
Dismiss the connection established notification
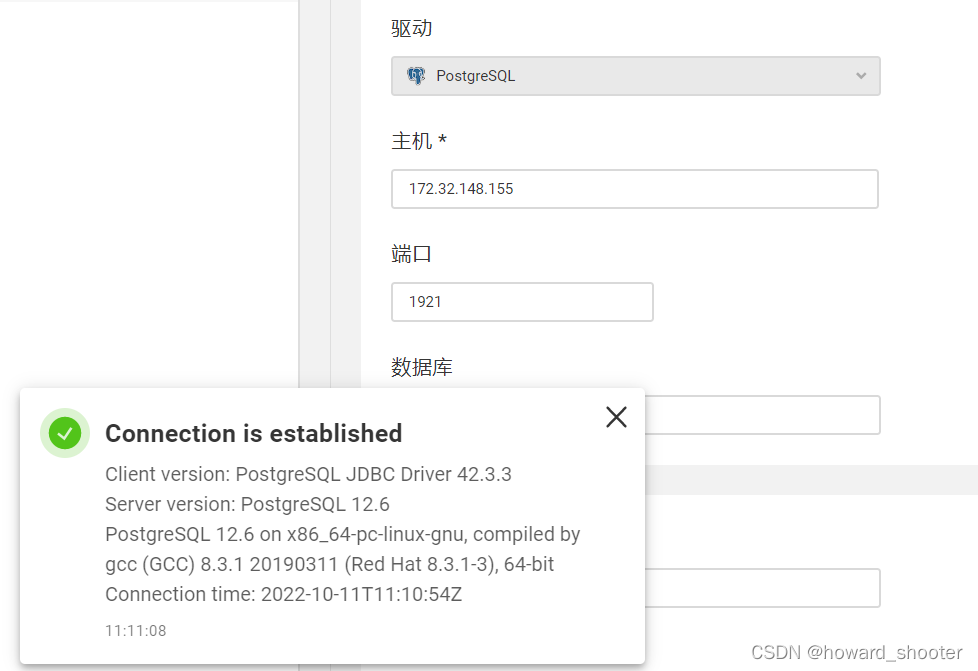[x=616, y=417]
